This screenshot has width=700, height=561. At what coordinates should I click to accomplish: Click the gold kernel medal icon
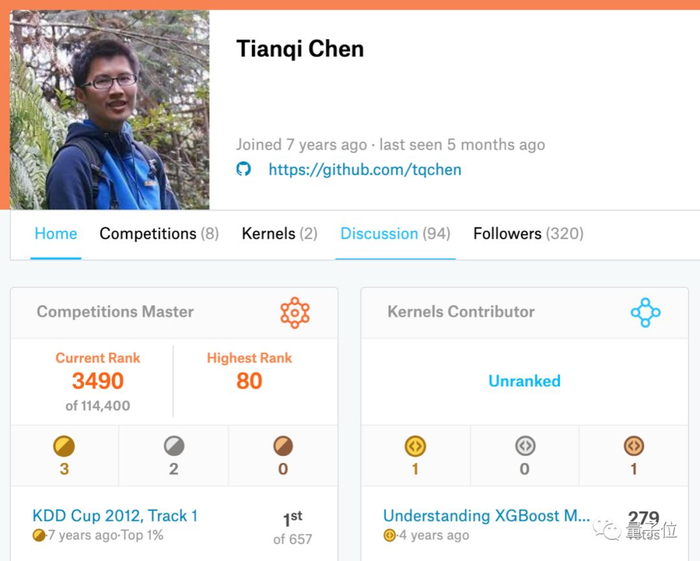(x=415, y=446)
